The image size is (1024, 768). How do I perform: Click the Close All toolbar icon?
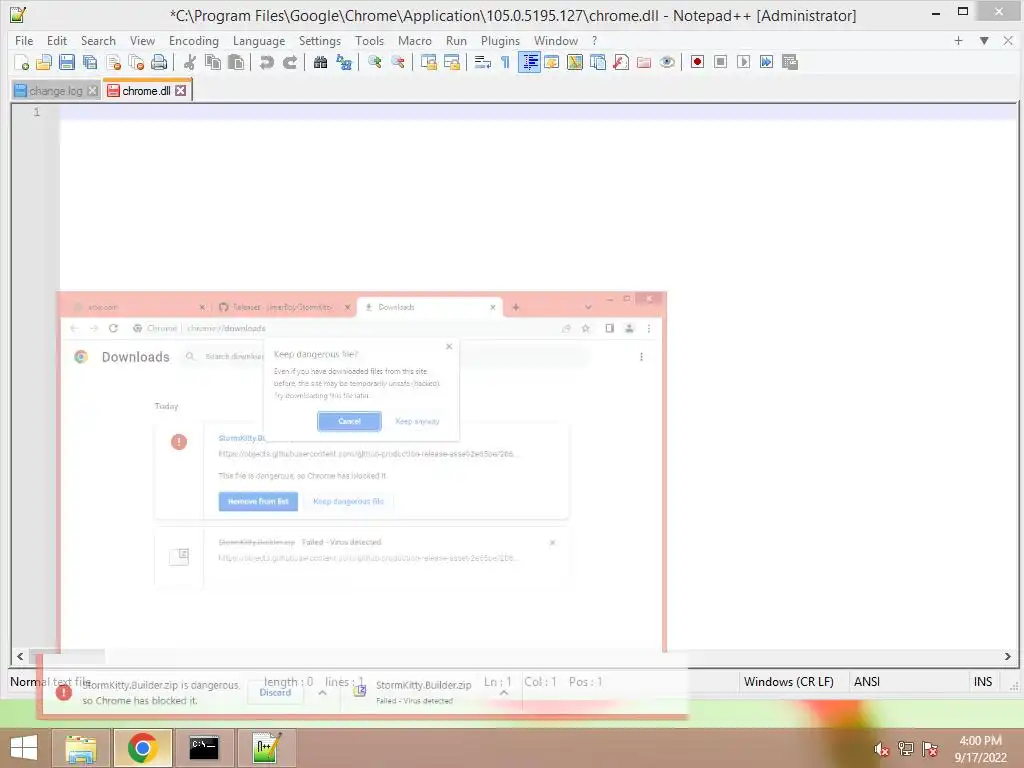pyautogui.click(x=136, y=62)
